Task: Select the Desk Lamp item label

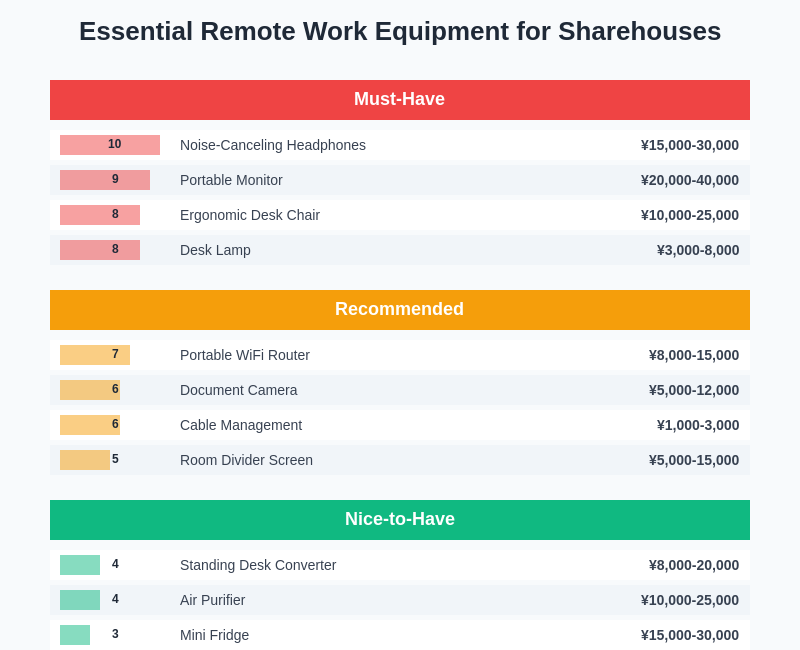Action: [x=215, y=250]
